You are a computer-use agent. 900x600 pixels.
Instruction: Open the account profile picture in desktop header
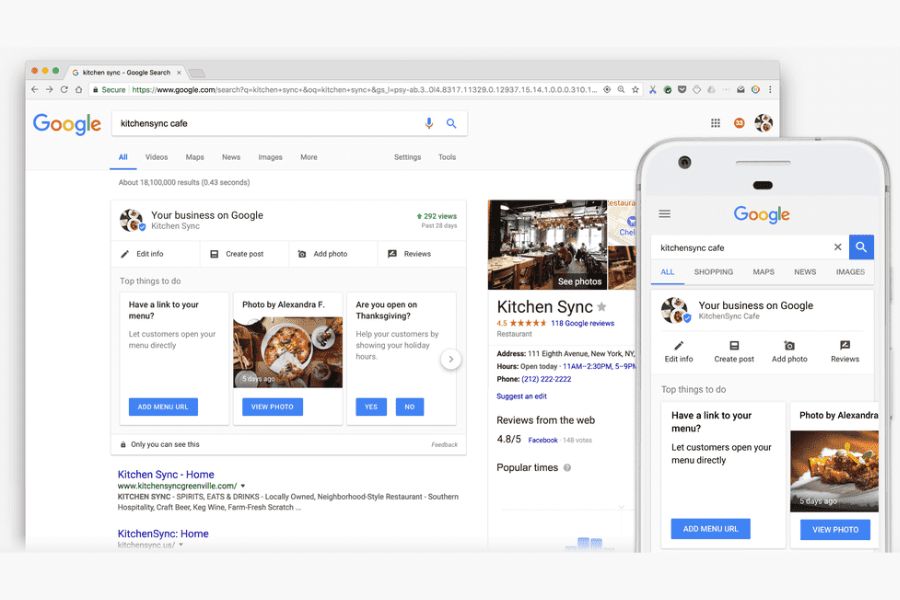[763, 123]
